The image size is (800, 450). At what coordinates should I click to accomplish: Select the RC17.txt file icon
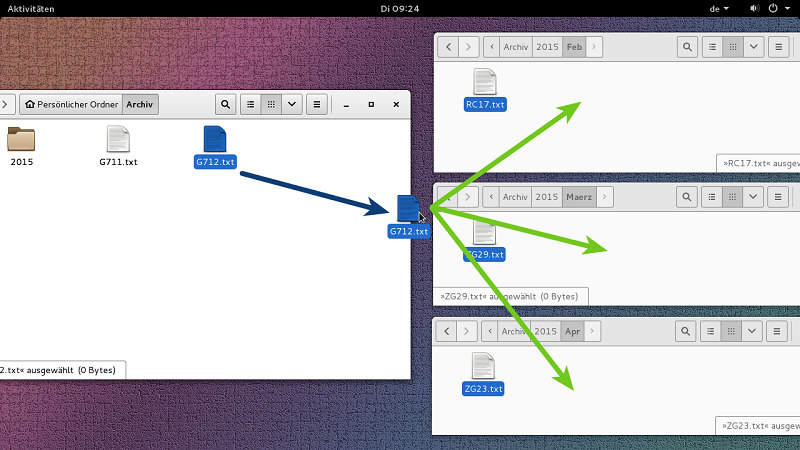coord(484,82)
